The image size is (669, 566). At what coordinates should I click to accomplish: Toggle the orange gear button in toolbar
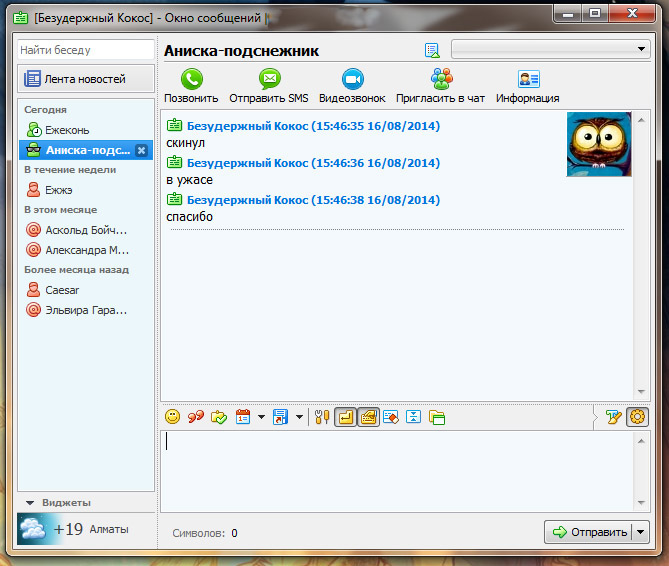pos(637,417)
